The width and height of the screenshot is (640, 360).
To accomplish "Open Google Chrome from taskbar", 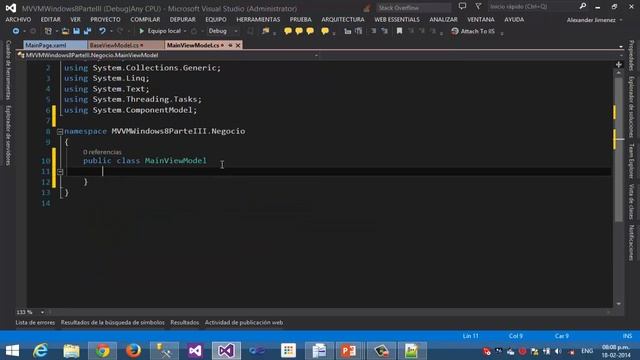I will click(x=102, y=351).
